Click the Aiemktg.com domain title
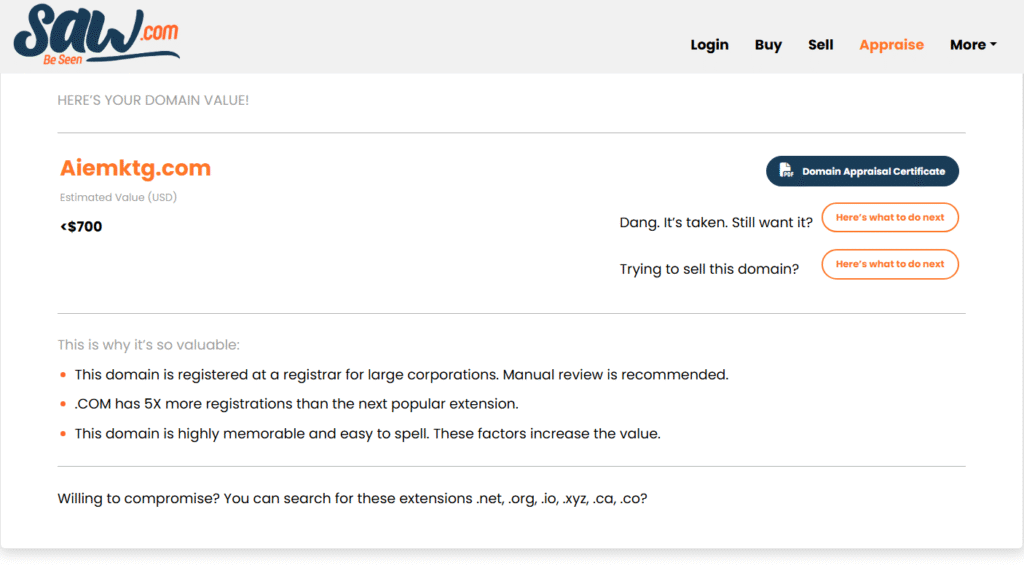This screenshot has height=584, width=1024. (x=135, y=168)
